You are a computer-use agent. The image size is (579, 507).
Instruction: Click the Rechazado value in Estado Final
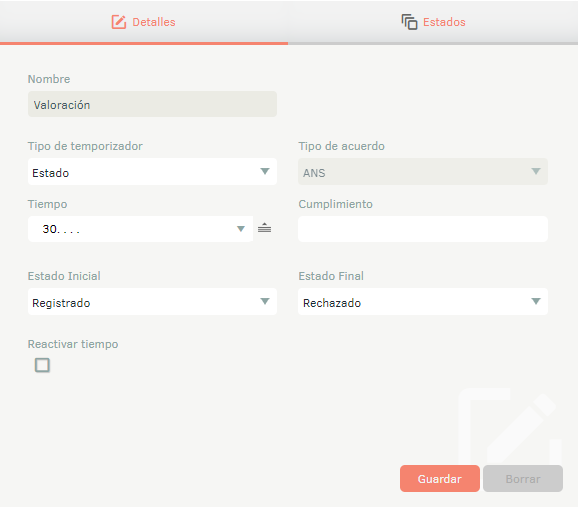pos(332,303)
